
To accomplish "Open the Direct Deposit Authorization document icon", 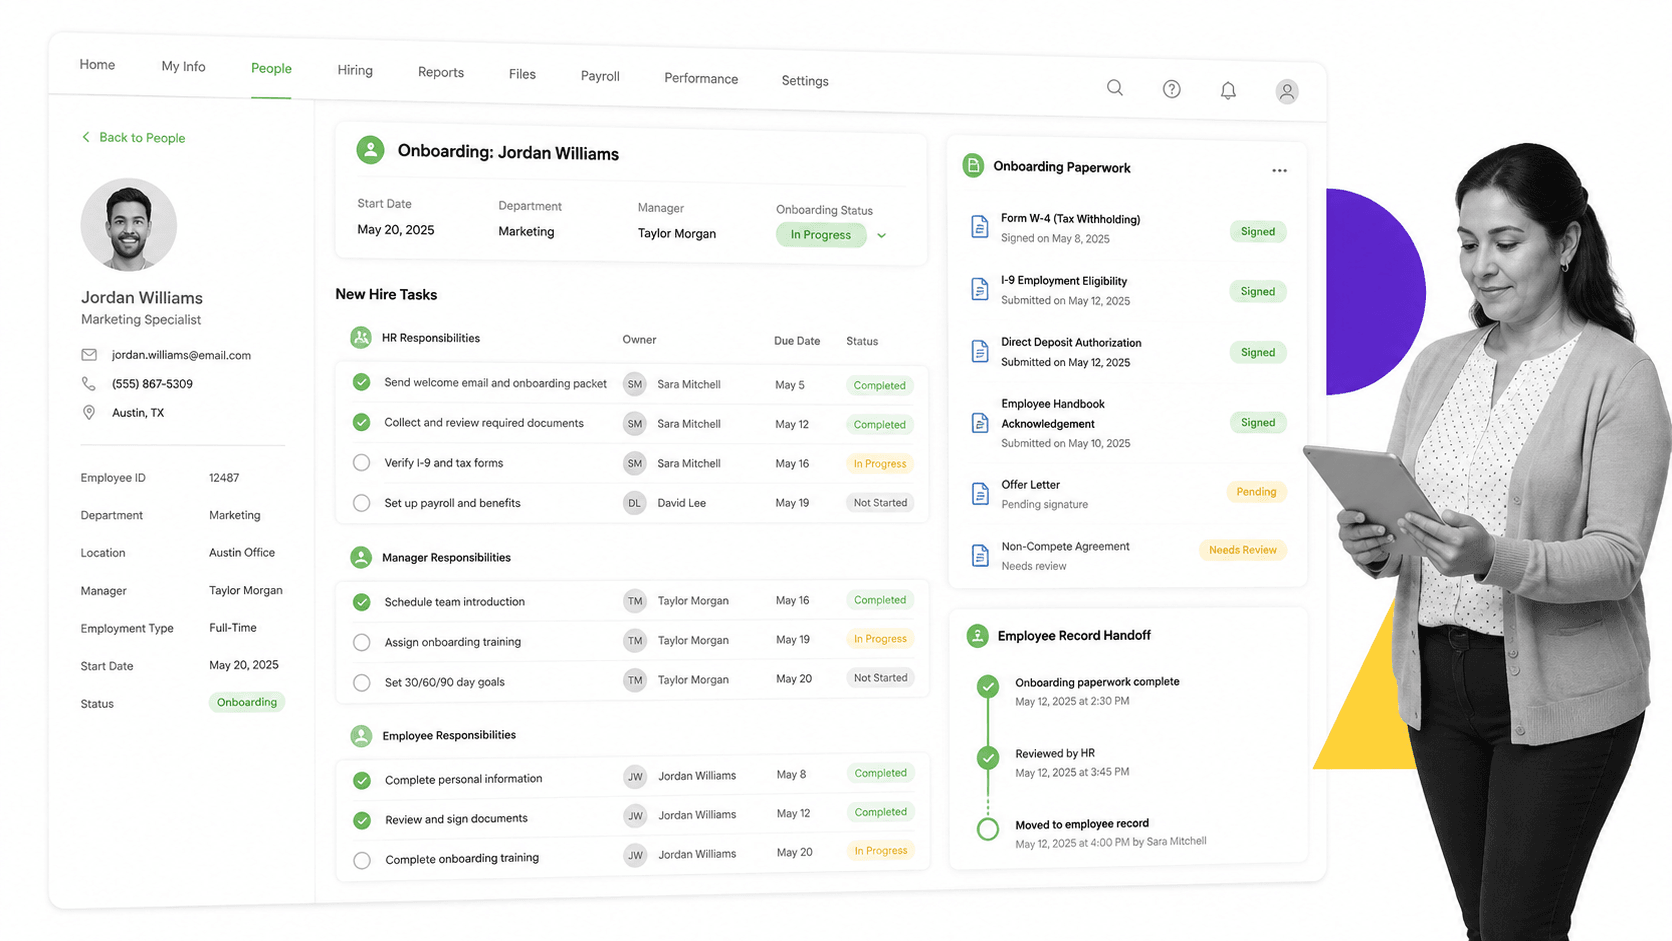I will (x=980, y=351).
